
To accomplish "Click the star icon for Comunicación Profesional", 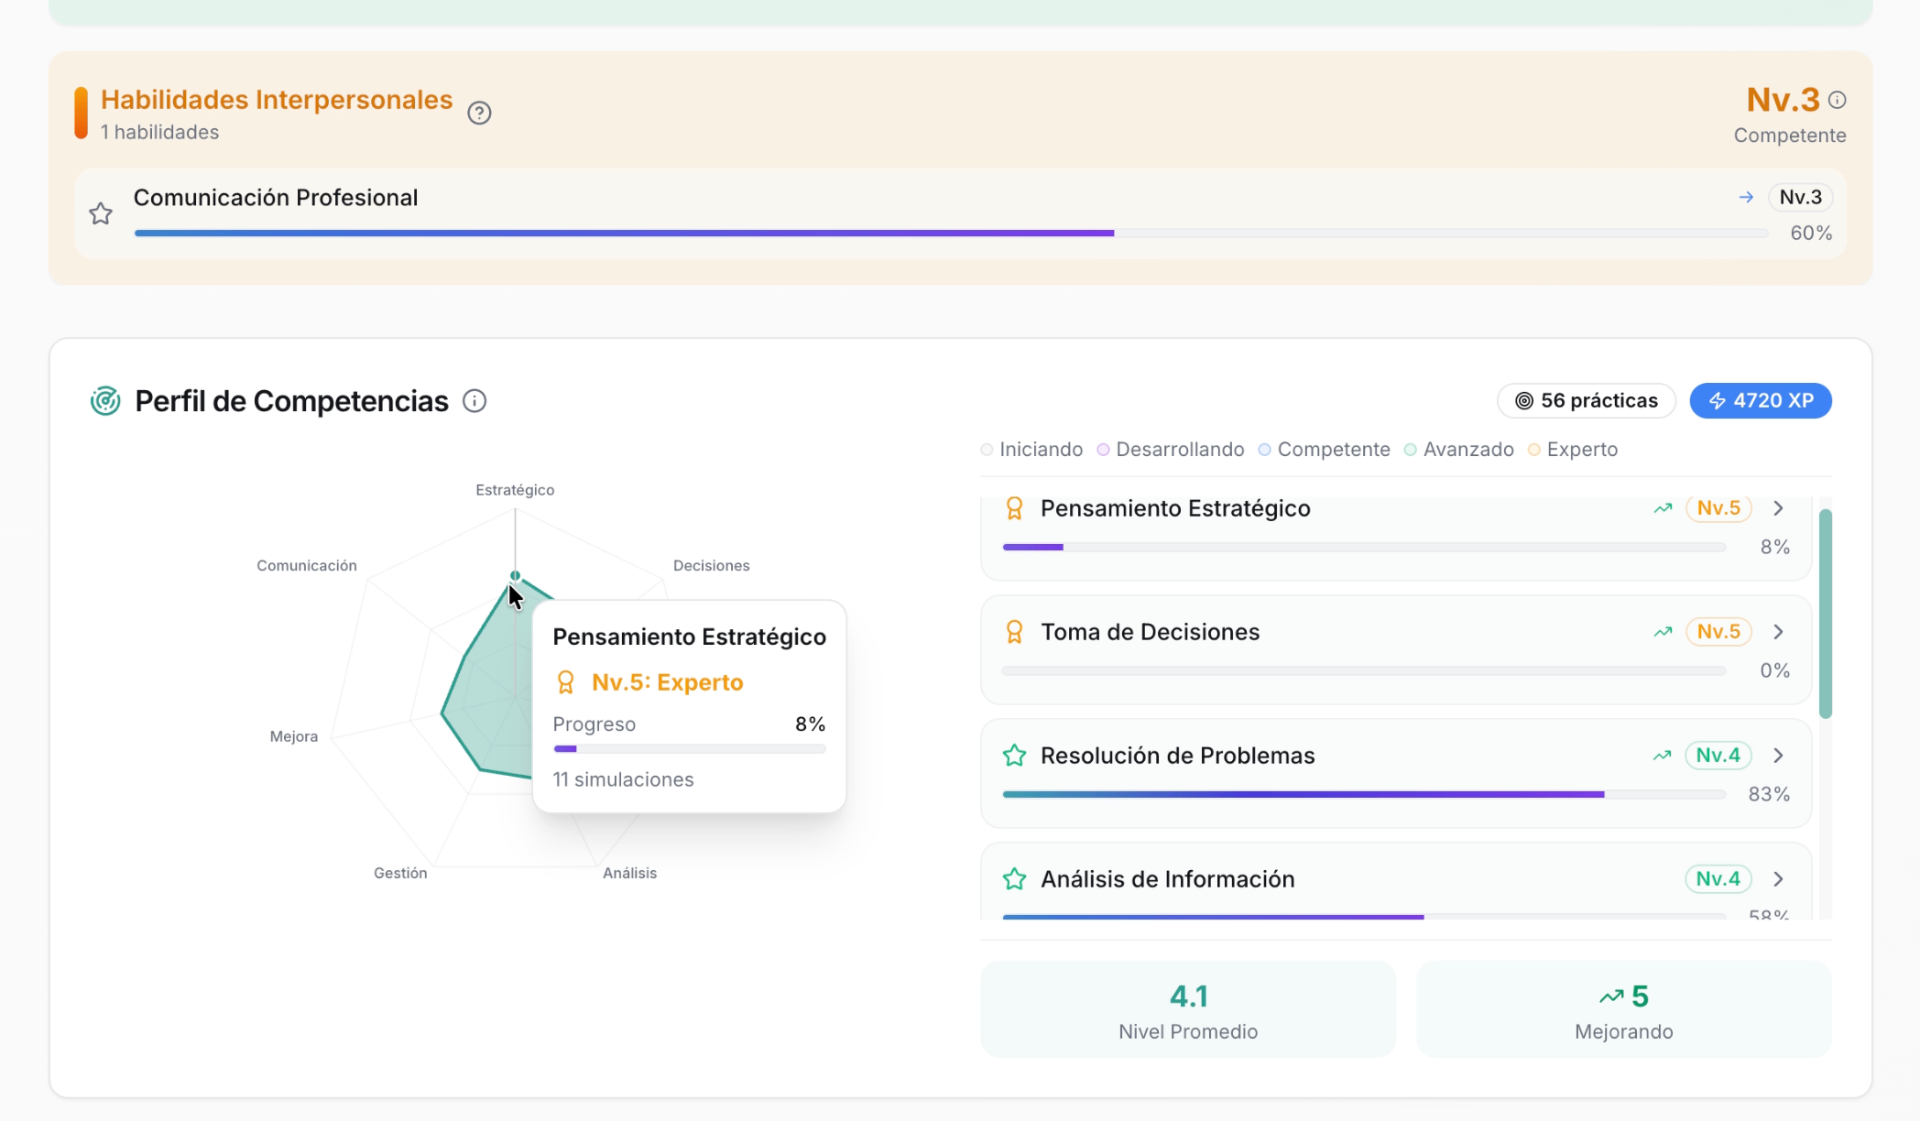I will tap(101, 213).
